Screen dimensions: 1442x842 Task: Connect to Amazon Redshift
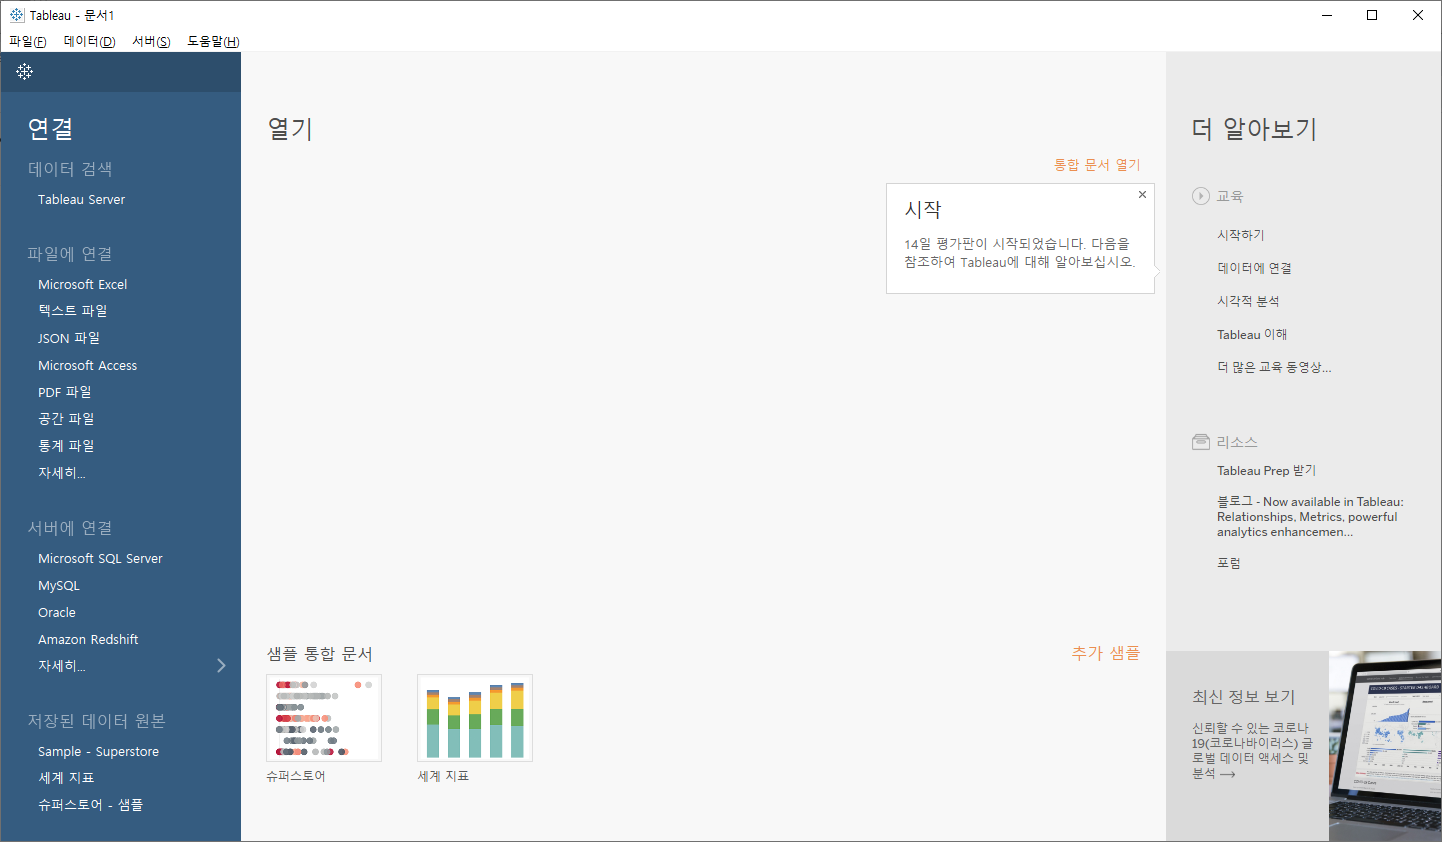88,639
